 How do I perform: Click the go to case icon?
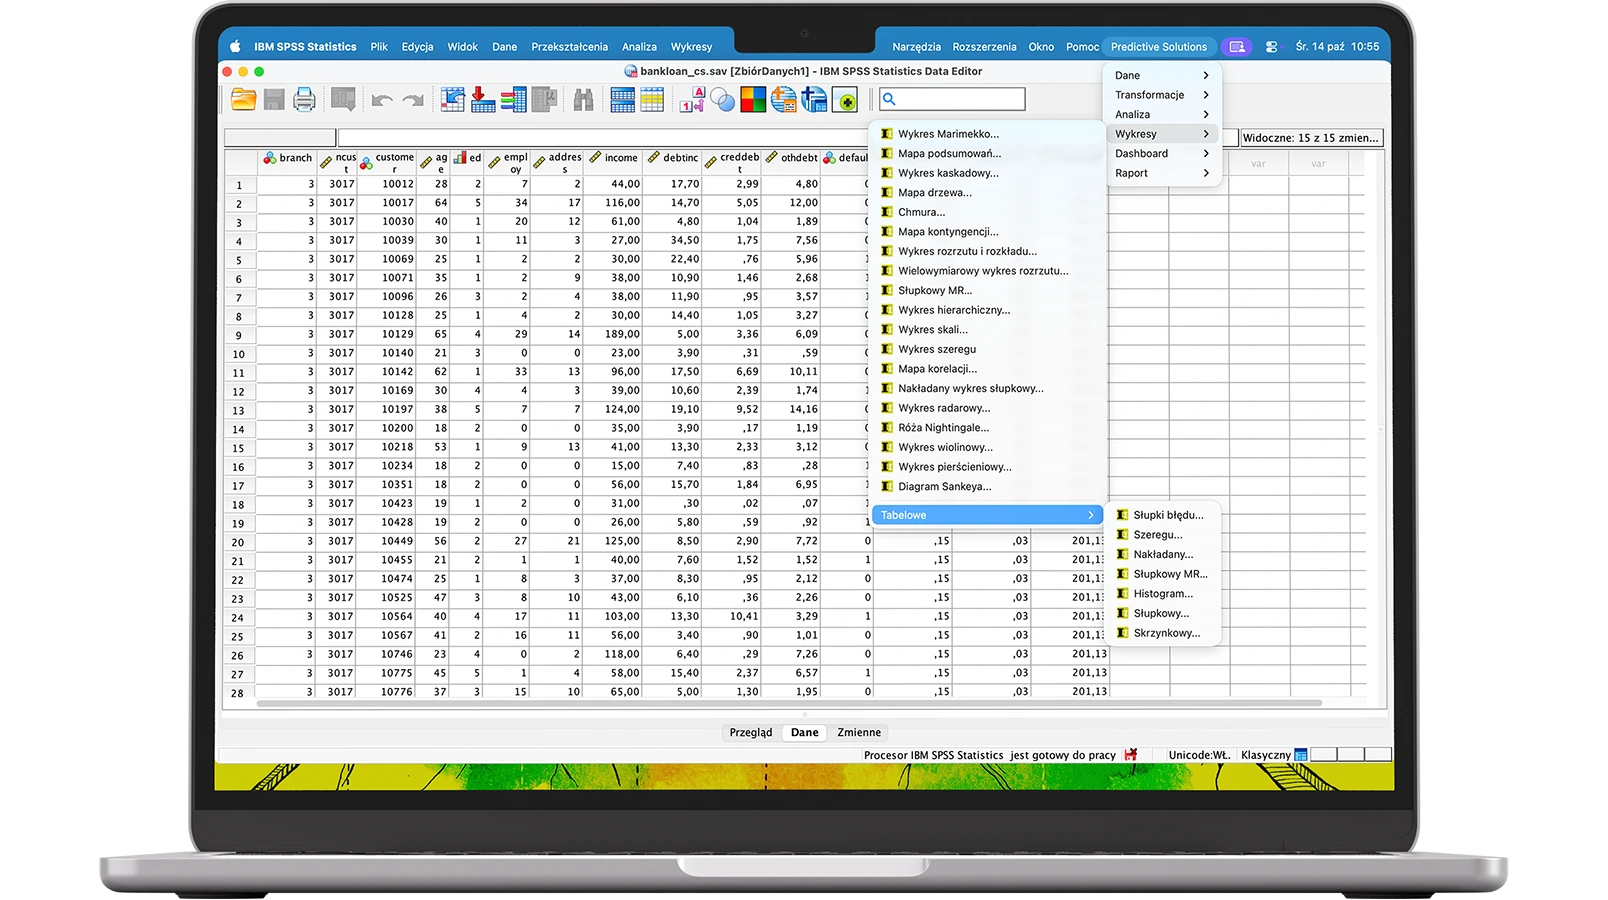tap(453, 99)
